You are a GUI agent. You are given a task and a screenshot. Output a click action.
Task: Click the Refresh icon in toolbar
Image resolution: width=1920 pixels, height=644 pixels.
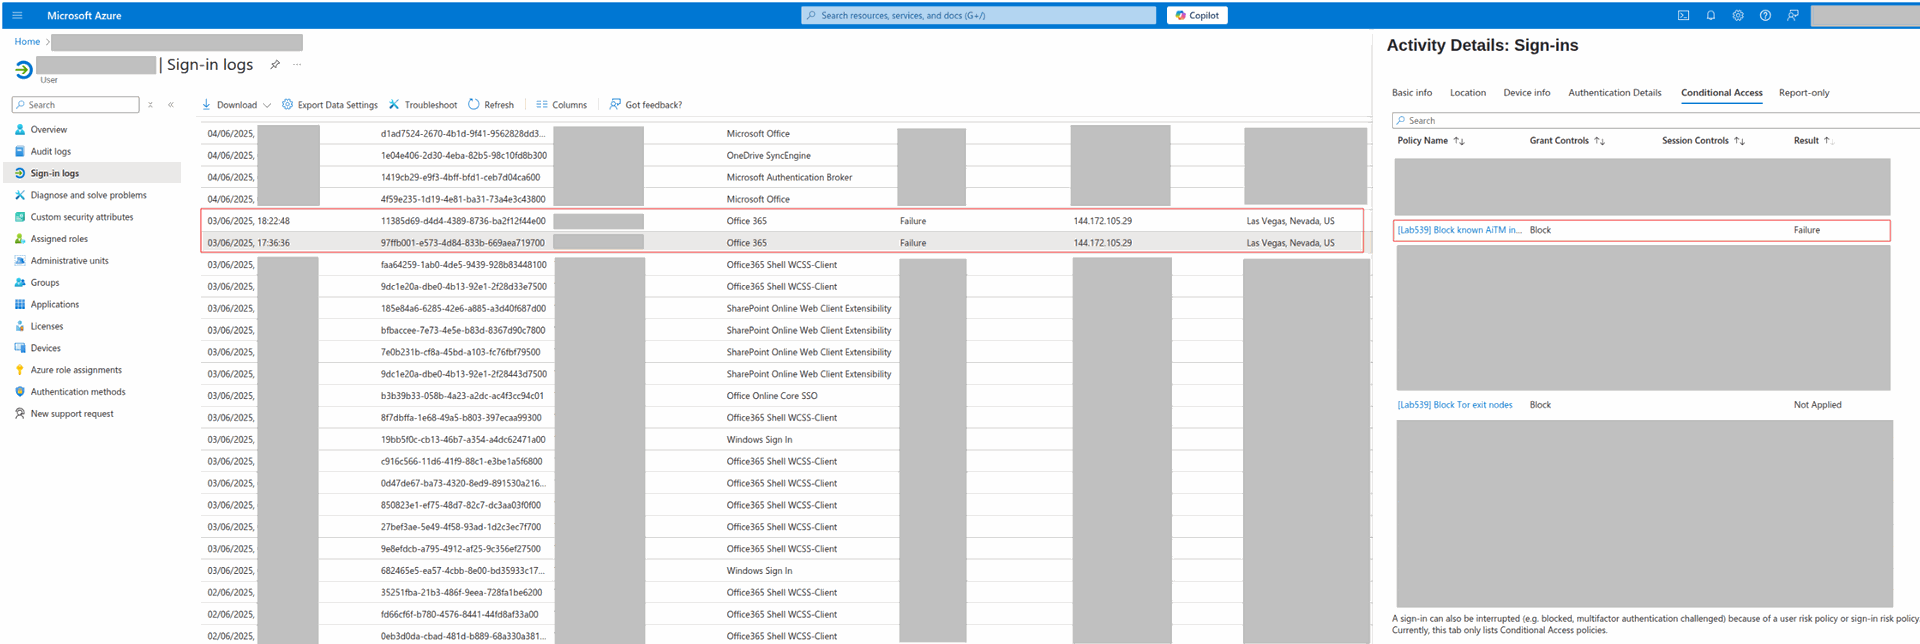474,104
